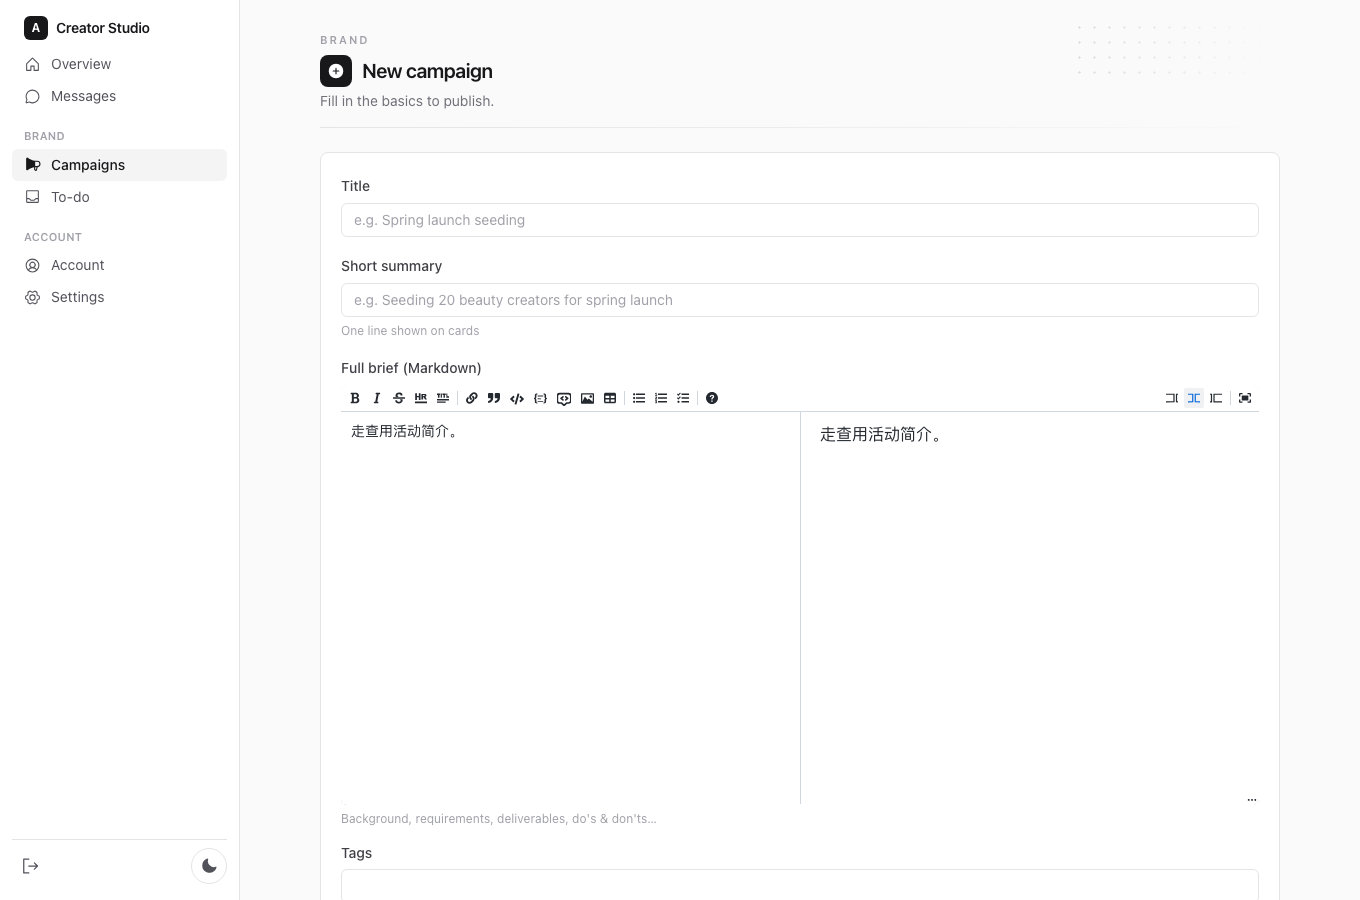Viewport: 1360px width, 900px height.
Task: Insert a horizontal rule (HR) in the brief
Action: 421,398
